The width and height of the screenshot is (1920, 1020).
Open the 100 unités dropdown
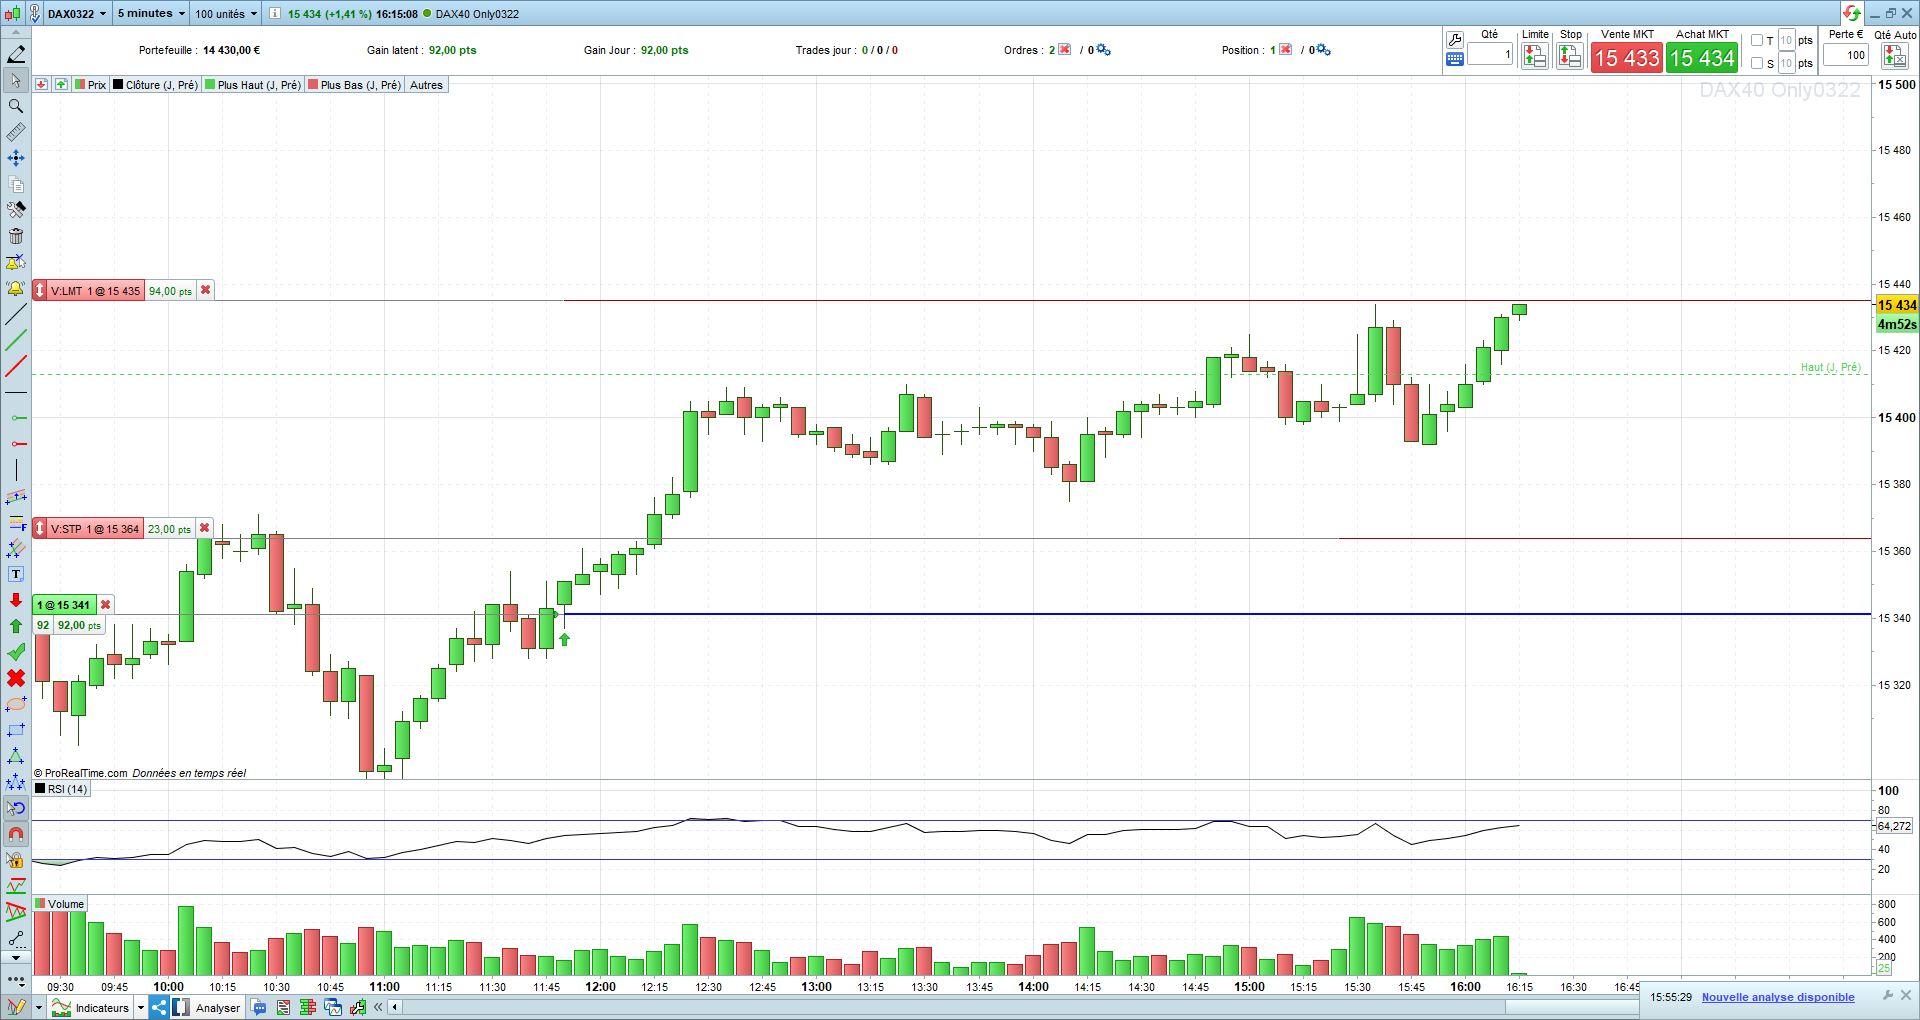click(x=225, y=14)
